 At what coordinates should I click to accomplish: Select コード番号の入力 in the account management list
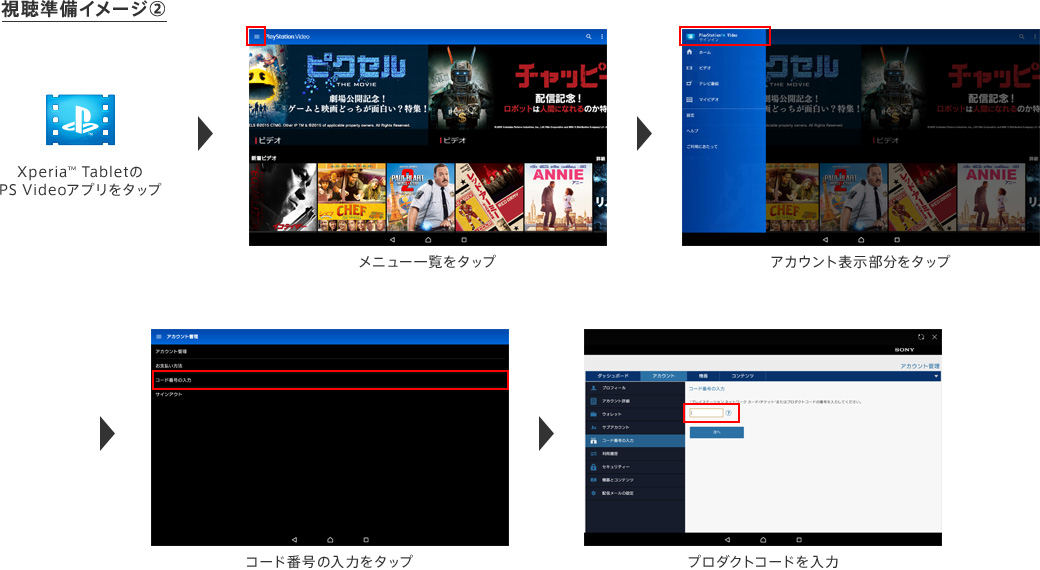tap(329, 380)
